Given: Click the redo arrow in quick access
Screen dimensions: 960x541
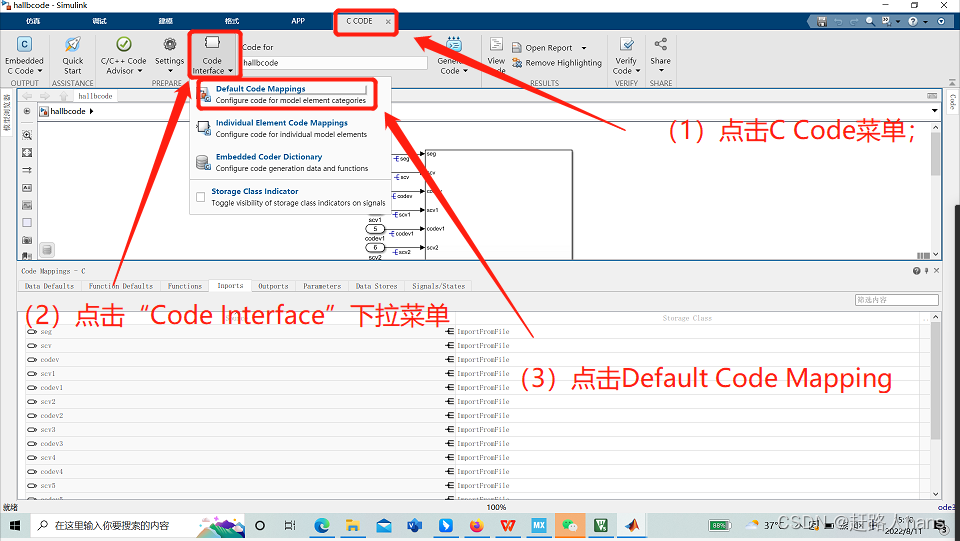Looking at the screenshot, I should coord(854,21).
